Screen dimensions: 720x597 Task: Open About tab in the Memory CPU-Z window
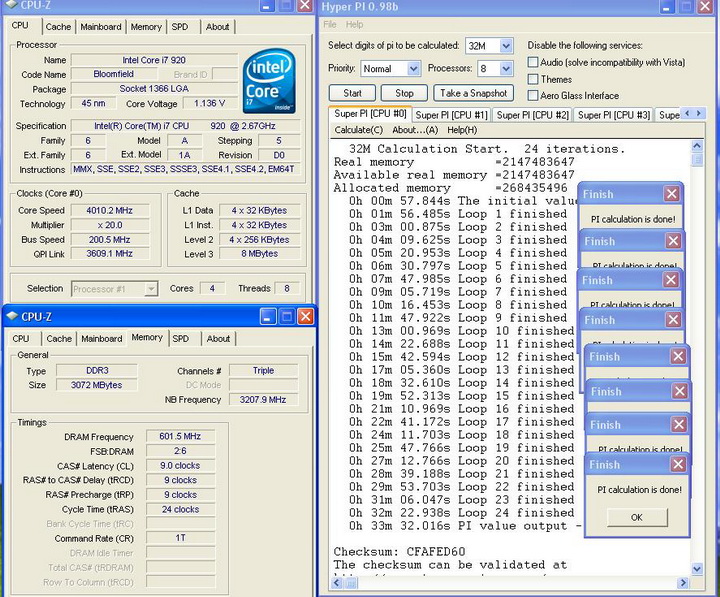(x=218, y=338)
